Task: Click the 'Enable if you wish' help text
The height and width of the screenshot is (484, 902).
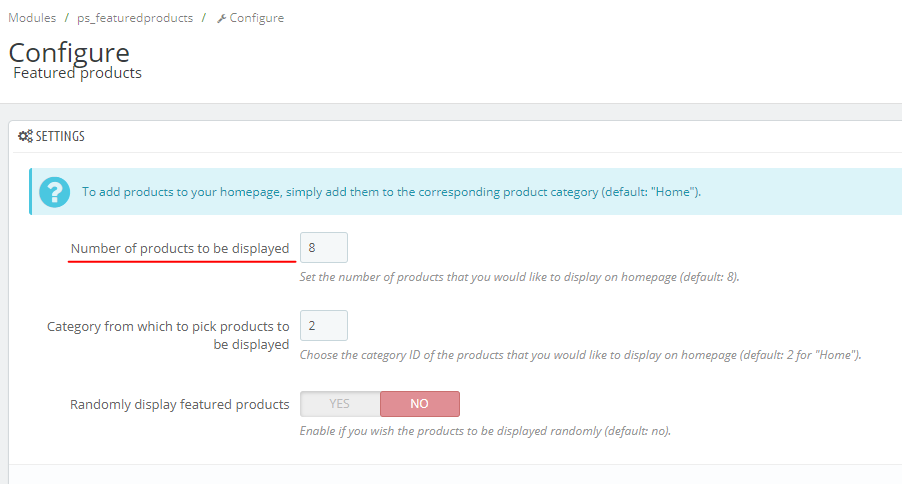Action: pos(485,432)
